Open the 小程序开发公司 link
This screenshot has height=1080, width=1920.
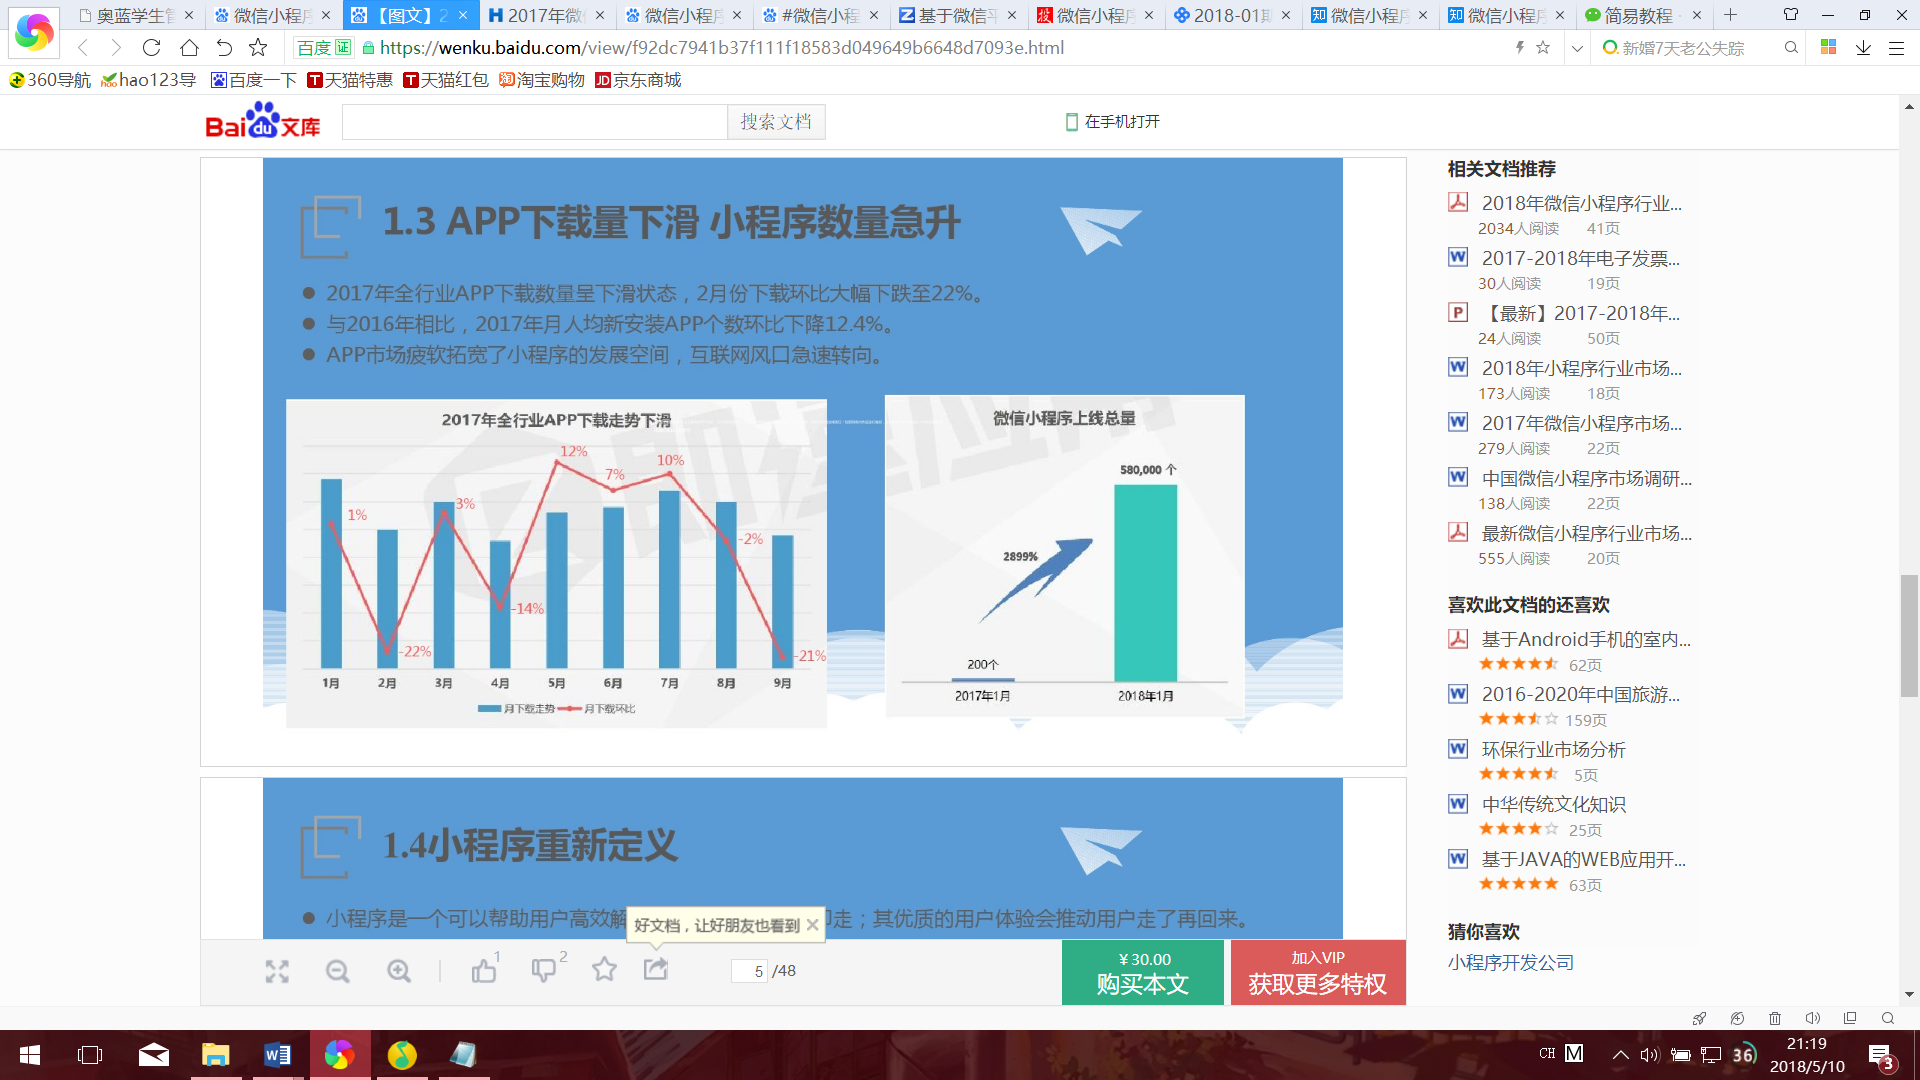(1510, 962)
